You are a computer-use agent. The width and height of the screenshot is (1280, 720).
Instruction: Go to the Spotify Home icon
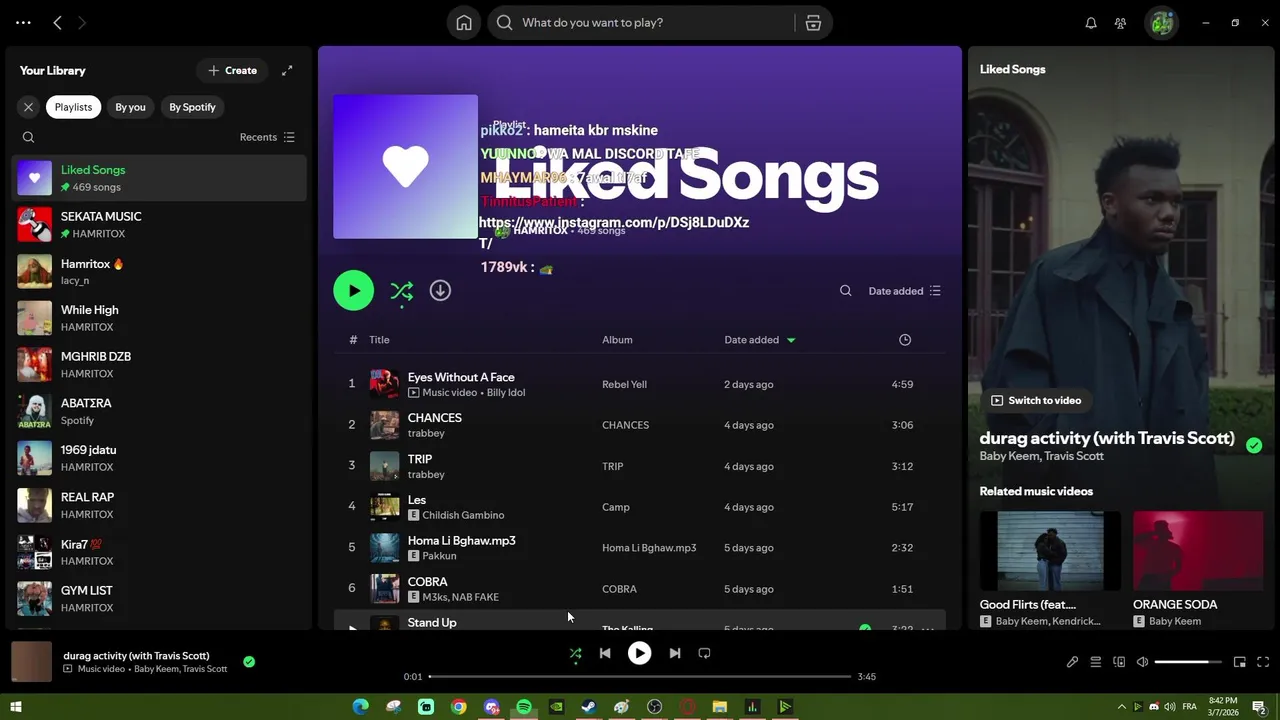pos(464,23)
